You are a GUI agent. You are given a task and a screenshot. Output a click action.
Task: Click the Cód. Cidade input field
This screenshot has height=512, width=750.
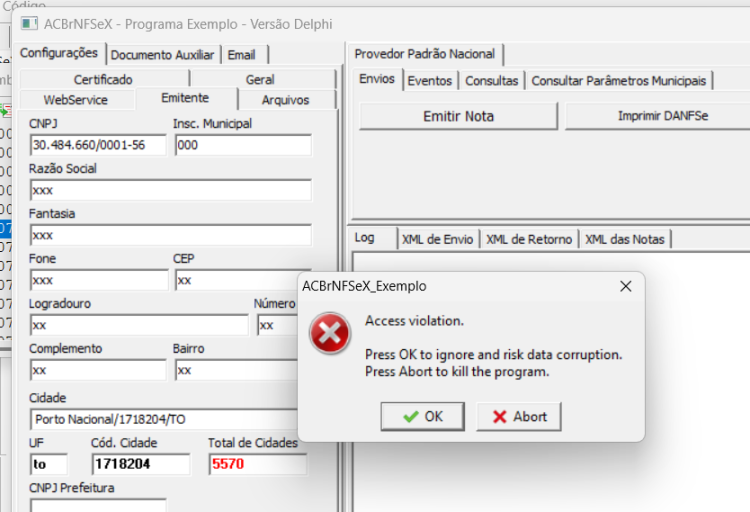tap(141, 464)
